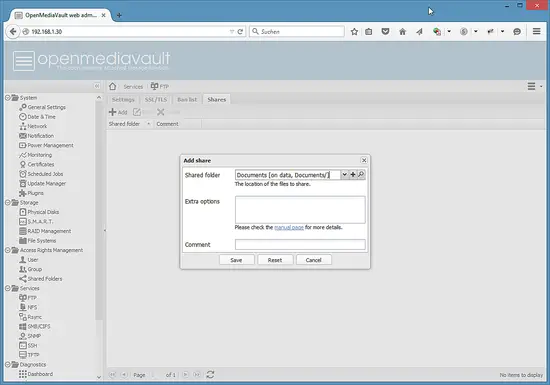Cancel the Add share dialog
This screenshot has width=550, height=385.
[314, 260]
